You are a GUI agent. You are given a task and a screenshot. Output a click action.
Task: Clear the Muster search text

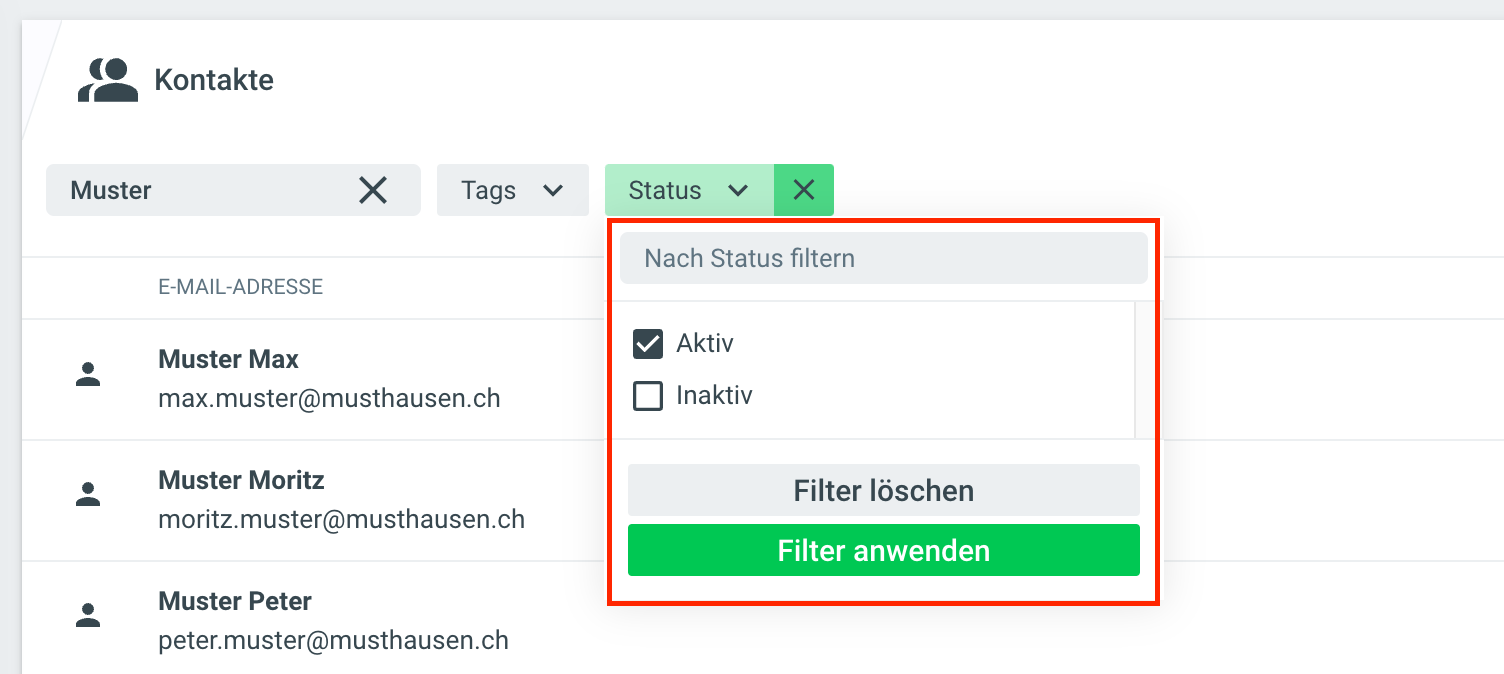click(x=373, y=190)
